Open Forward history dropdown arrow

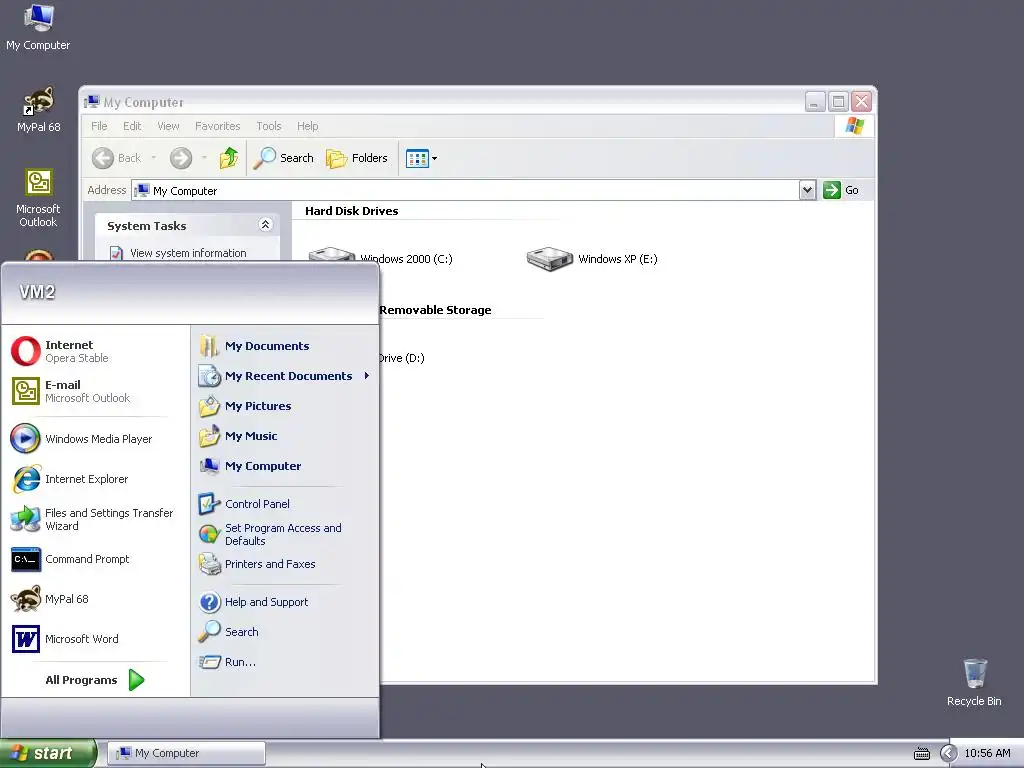(204, 158)
